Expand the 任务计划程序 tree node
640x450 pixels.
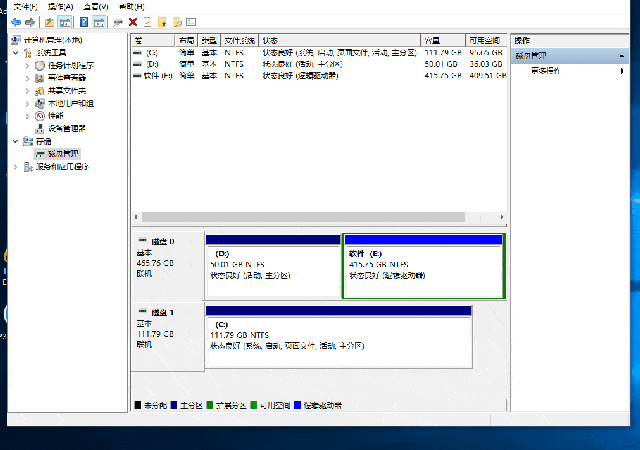tap(27, 65)
